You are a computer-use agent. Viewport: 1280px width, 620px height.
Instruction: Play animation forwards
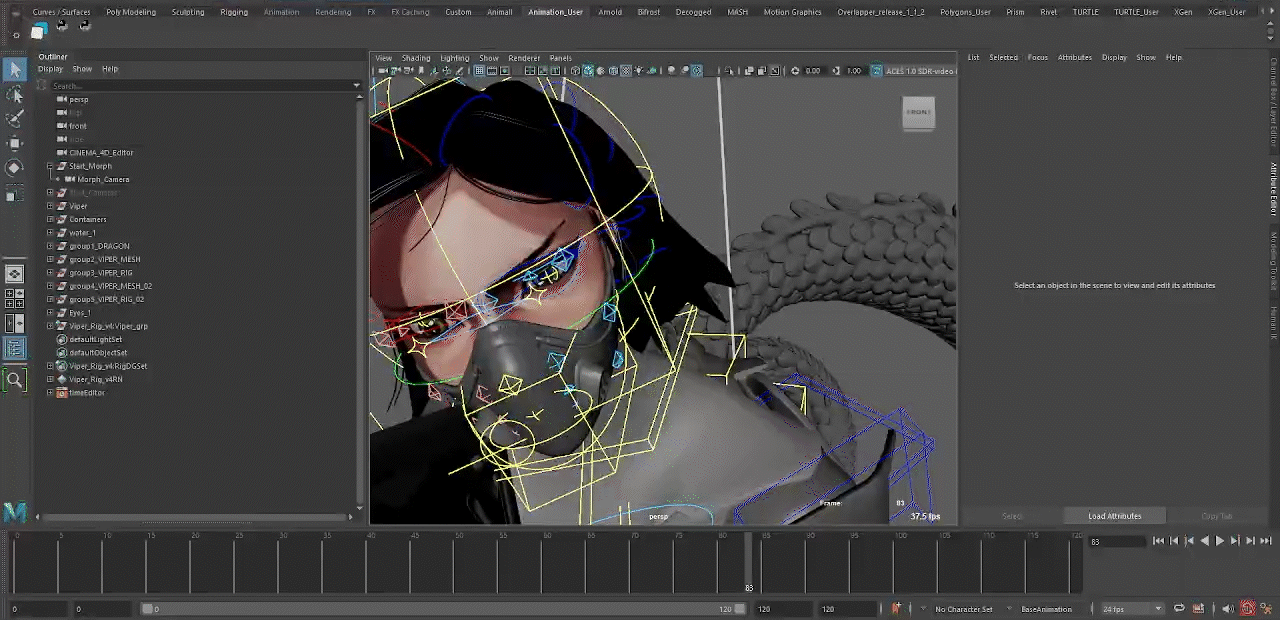point(1219,541)
